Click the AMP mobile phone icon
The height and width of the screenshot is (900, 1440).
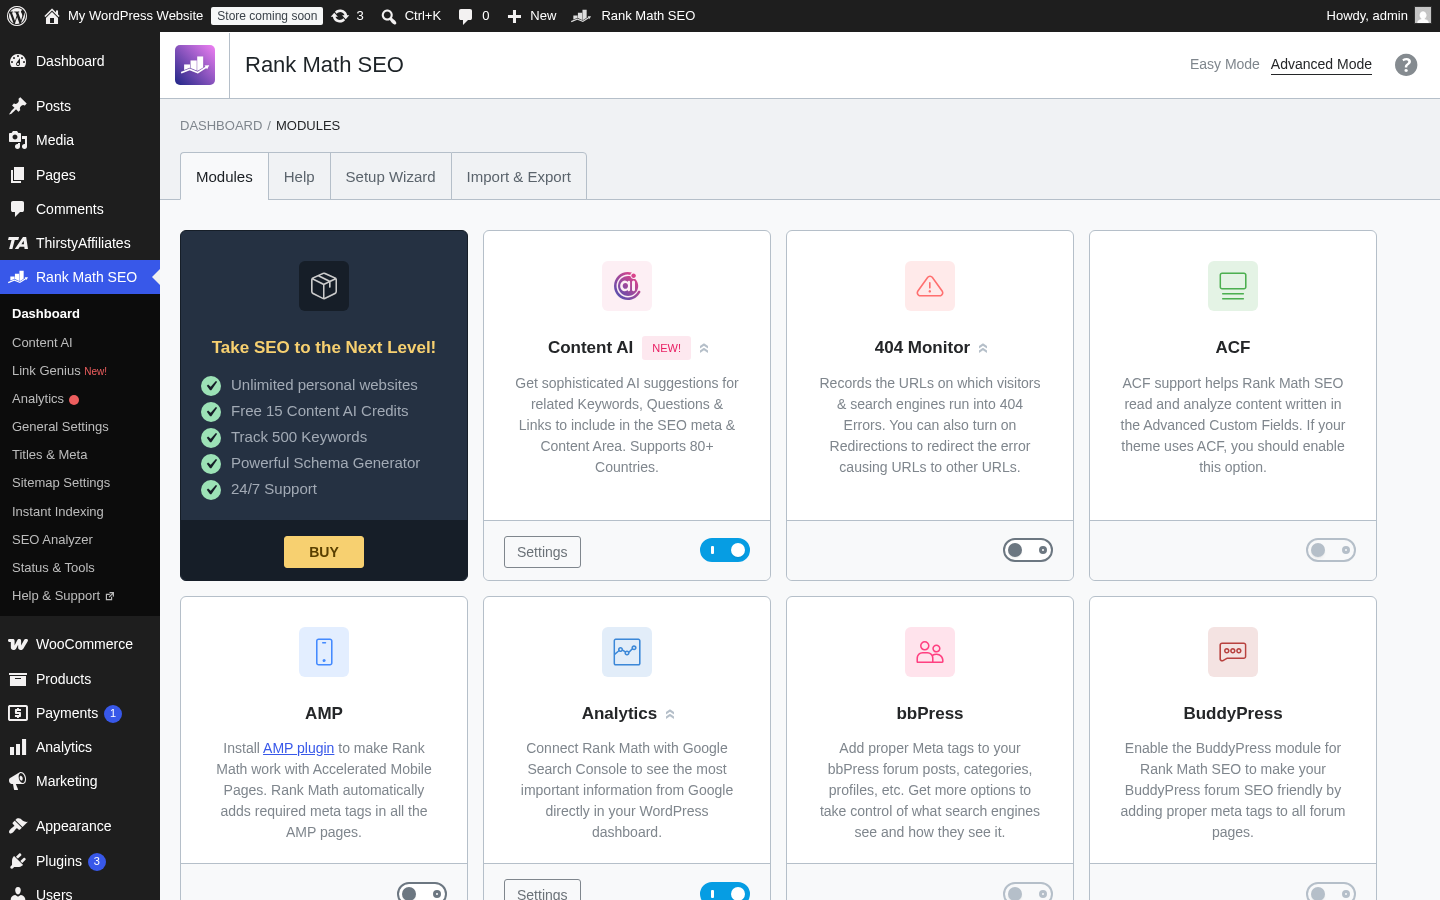[324, 652]
